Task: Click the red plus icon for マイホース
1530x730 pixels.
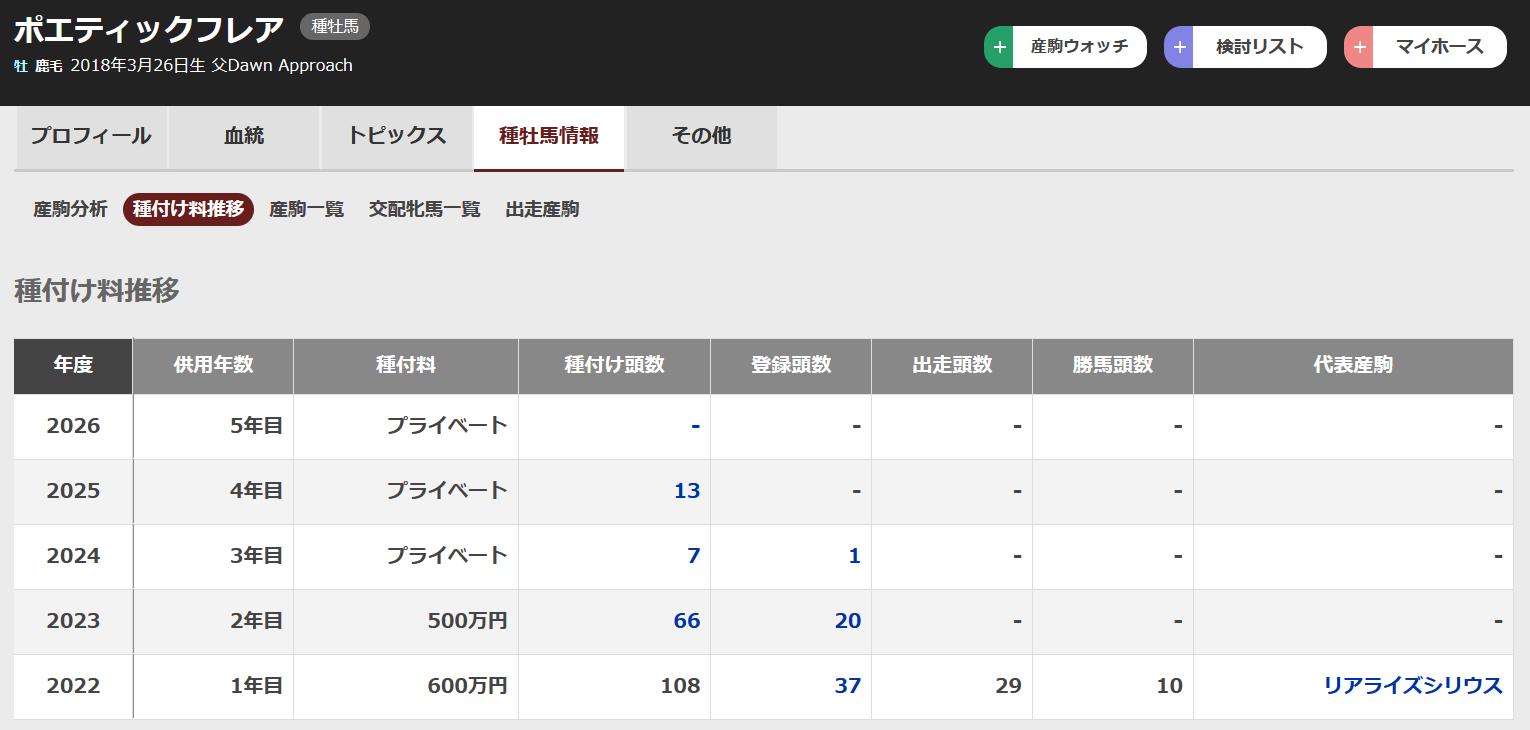Action: pos(1359,47)
